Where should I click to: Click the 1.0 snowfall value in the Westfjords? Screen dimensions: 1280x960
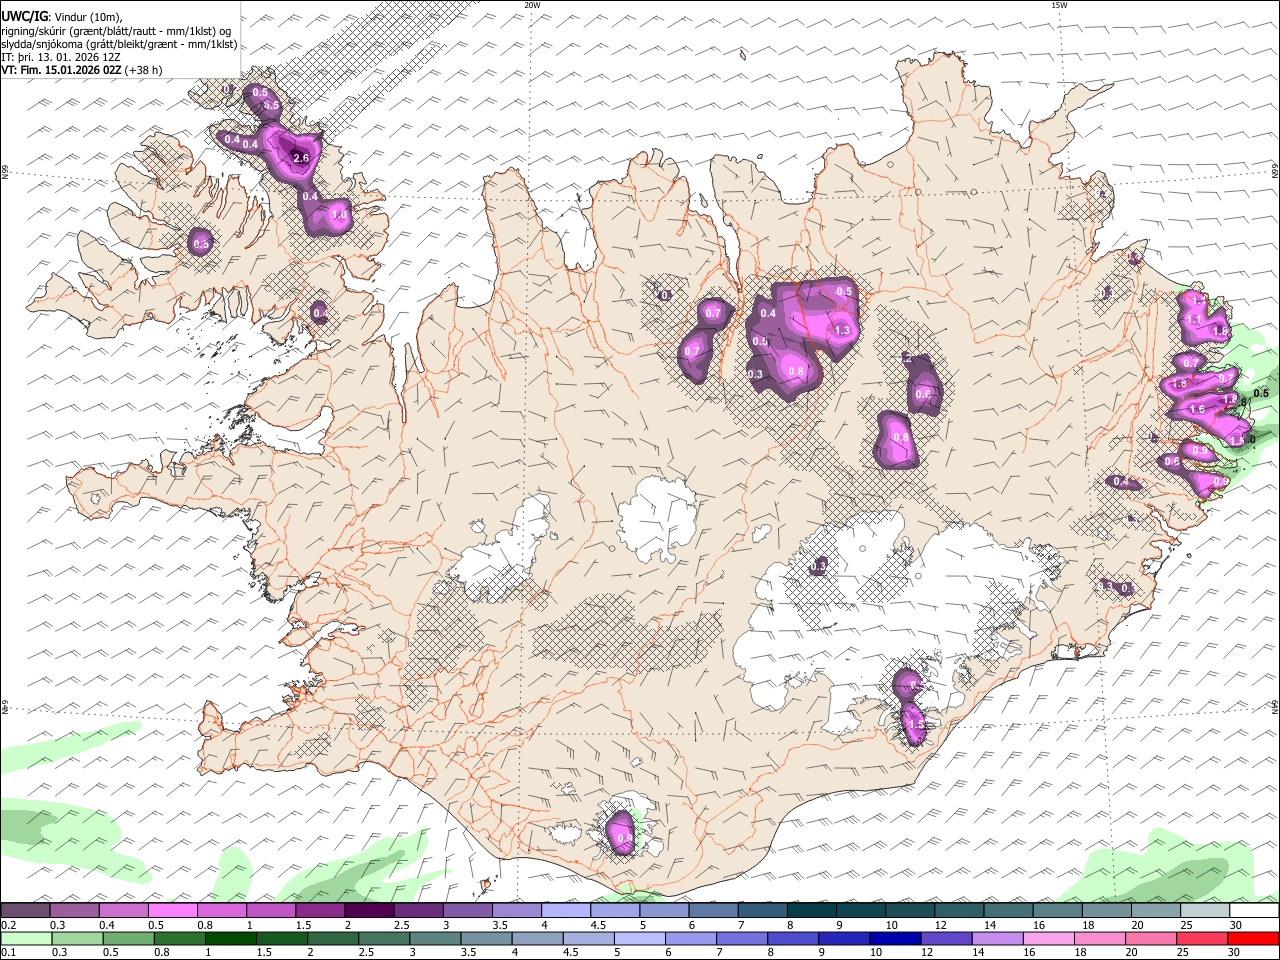click(x=339, y=215)
